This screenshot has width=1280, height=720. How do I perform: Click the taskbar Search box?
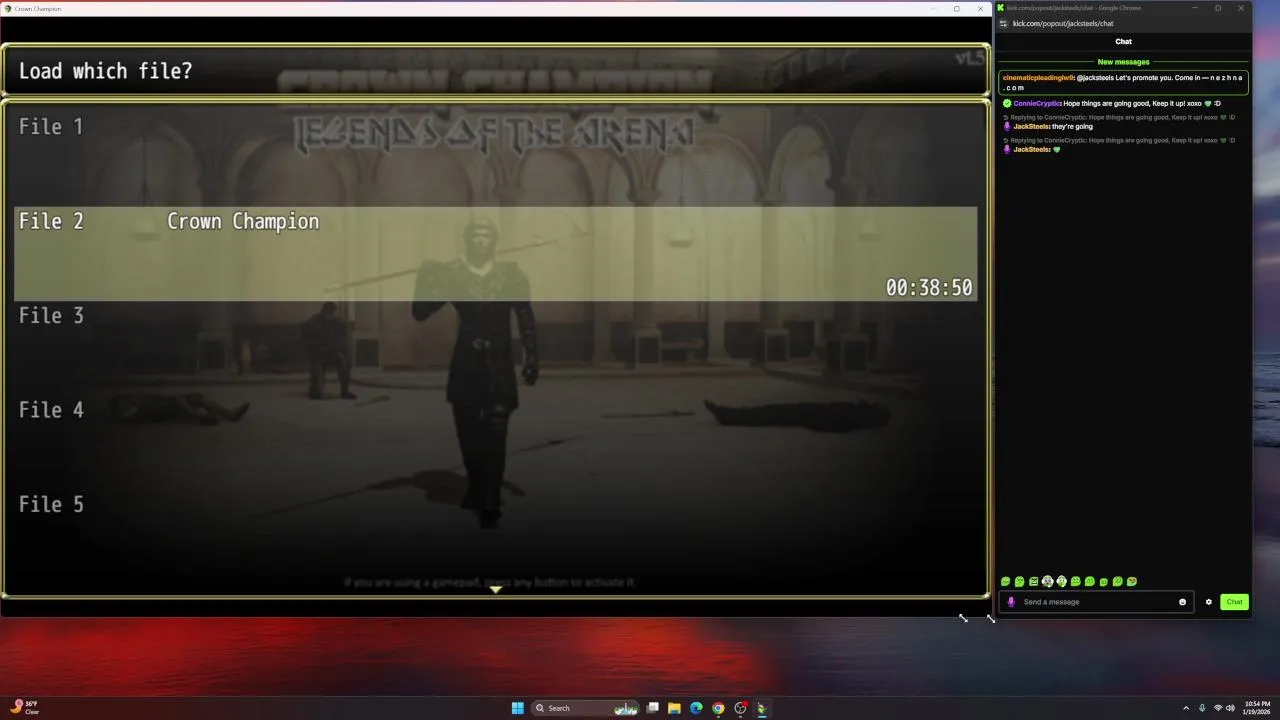585,708
